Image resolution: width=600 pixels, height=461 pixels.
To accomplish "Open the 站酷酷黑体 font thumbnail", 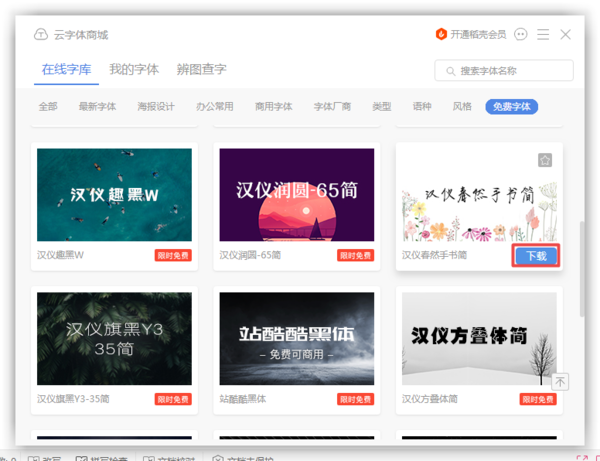I will [297, 338].
